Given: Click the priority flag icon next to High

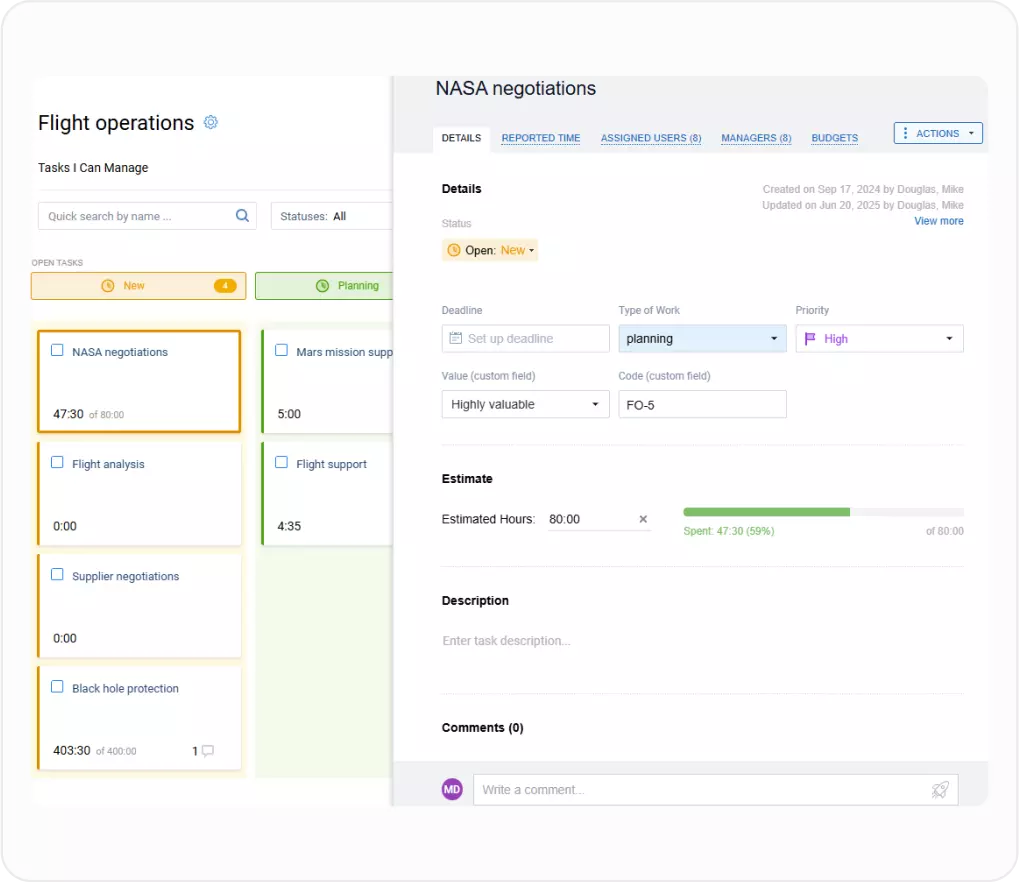Looking at the screenshot, I should tap(814, 338).
